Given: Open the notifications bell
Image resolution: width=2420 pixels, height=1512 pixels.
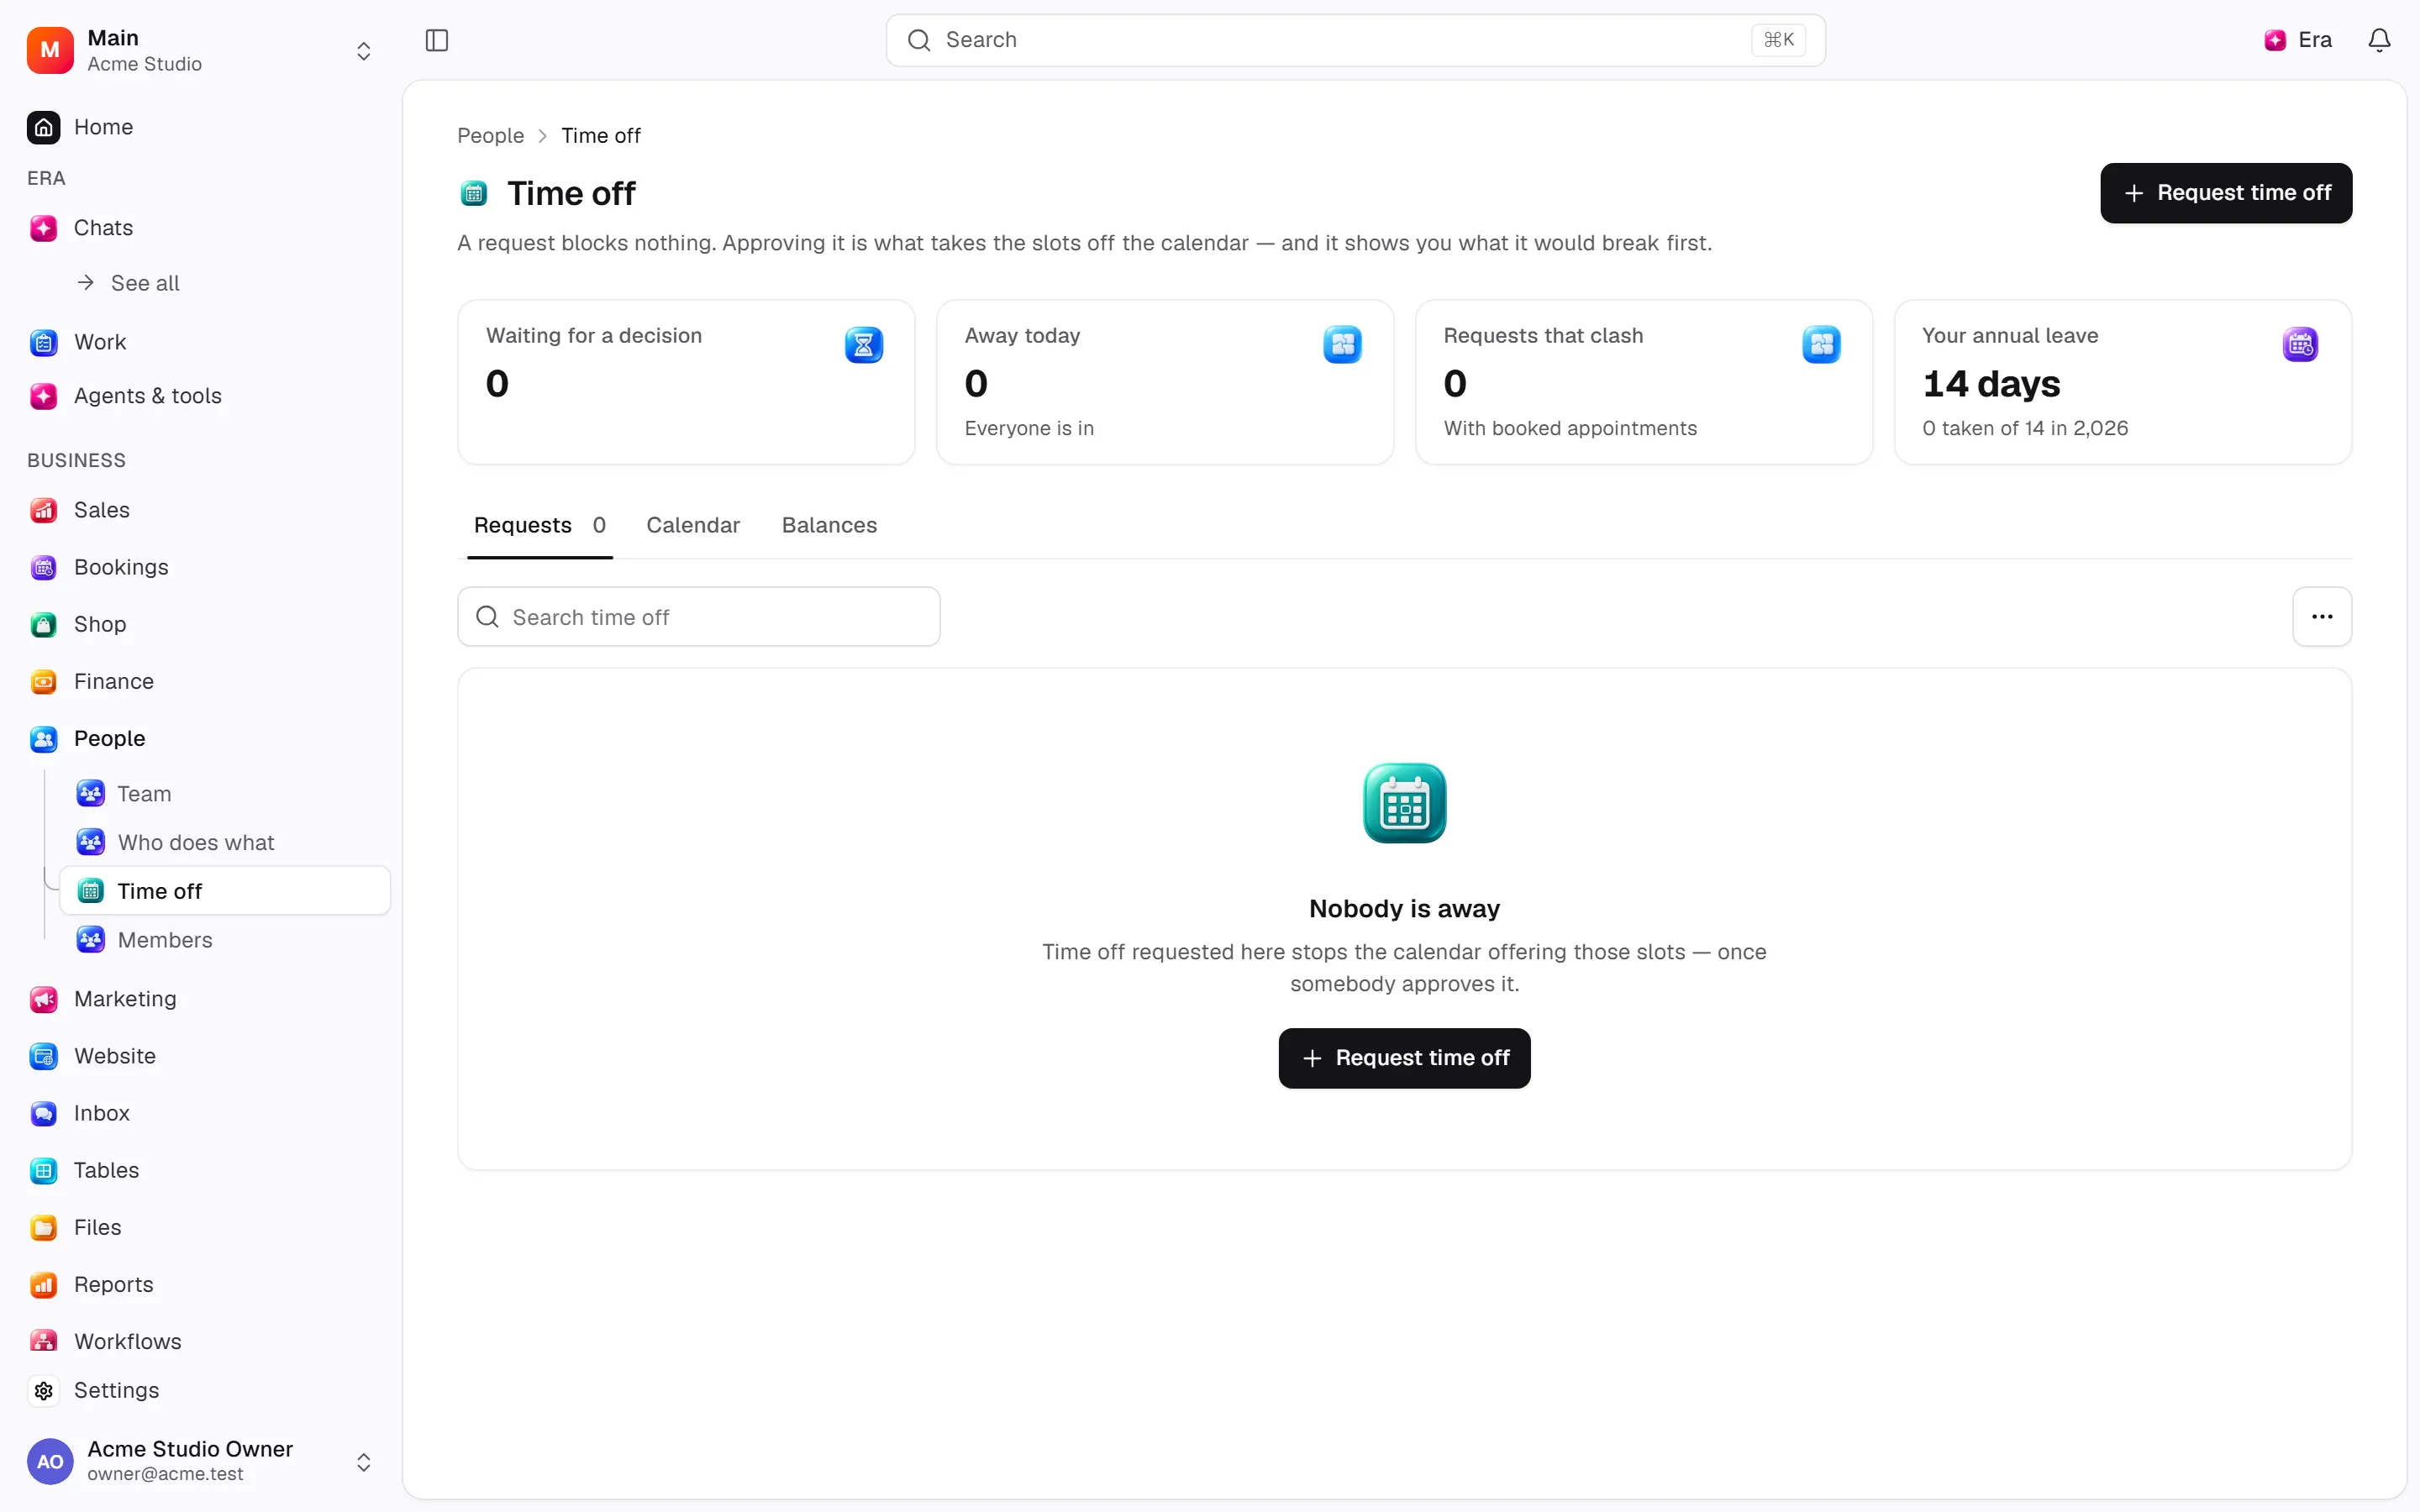Looking at the screenshot, I should pos(2379,40).
